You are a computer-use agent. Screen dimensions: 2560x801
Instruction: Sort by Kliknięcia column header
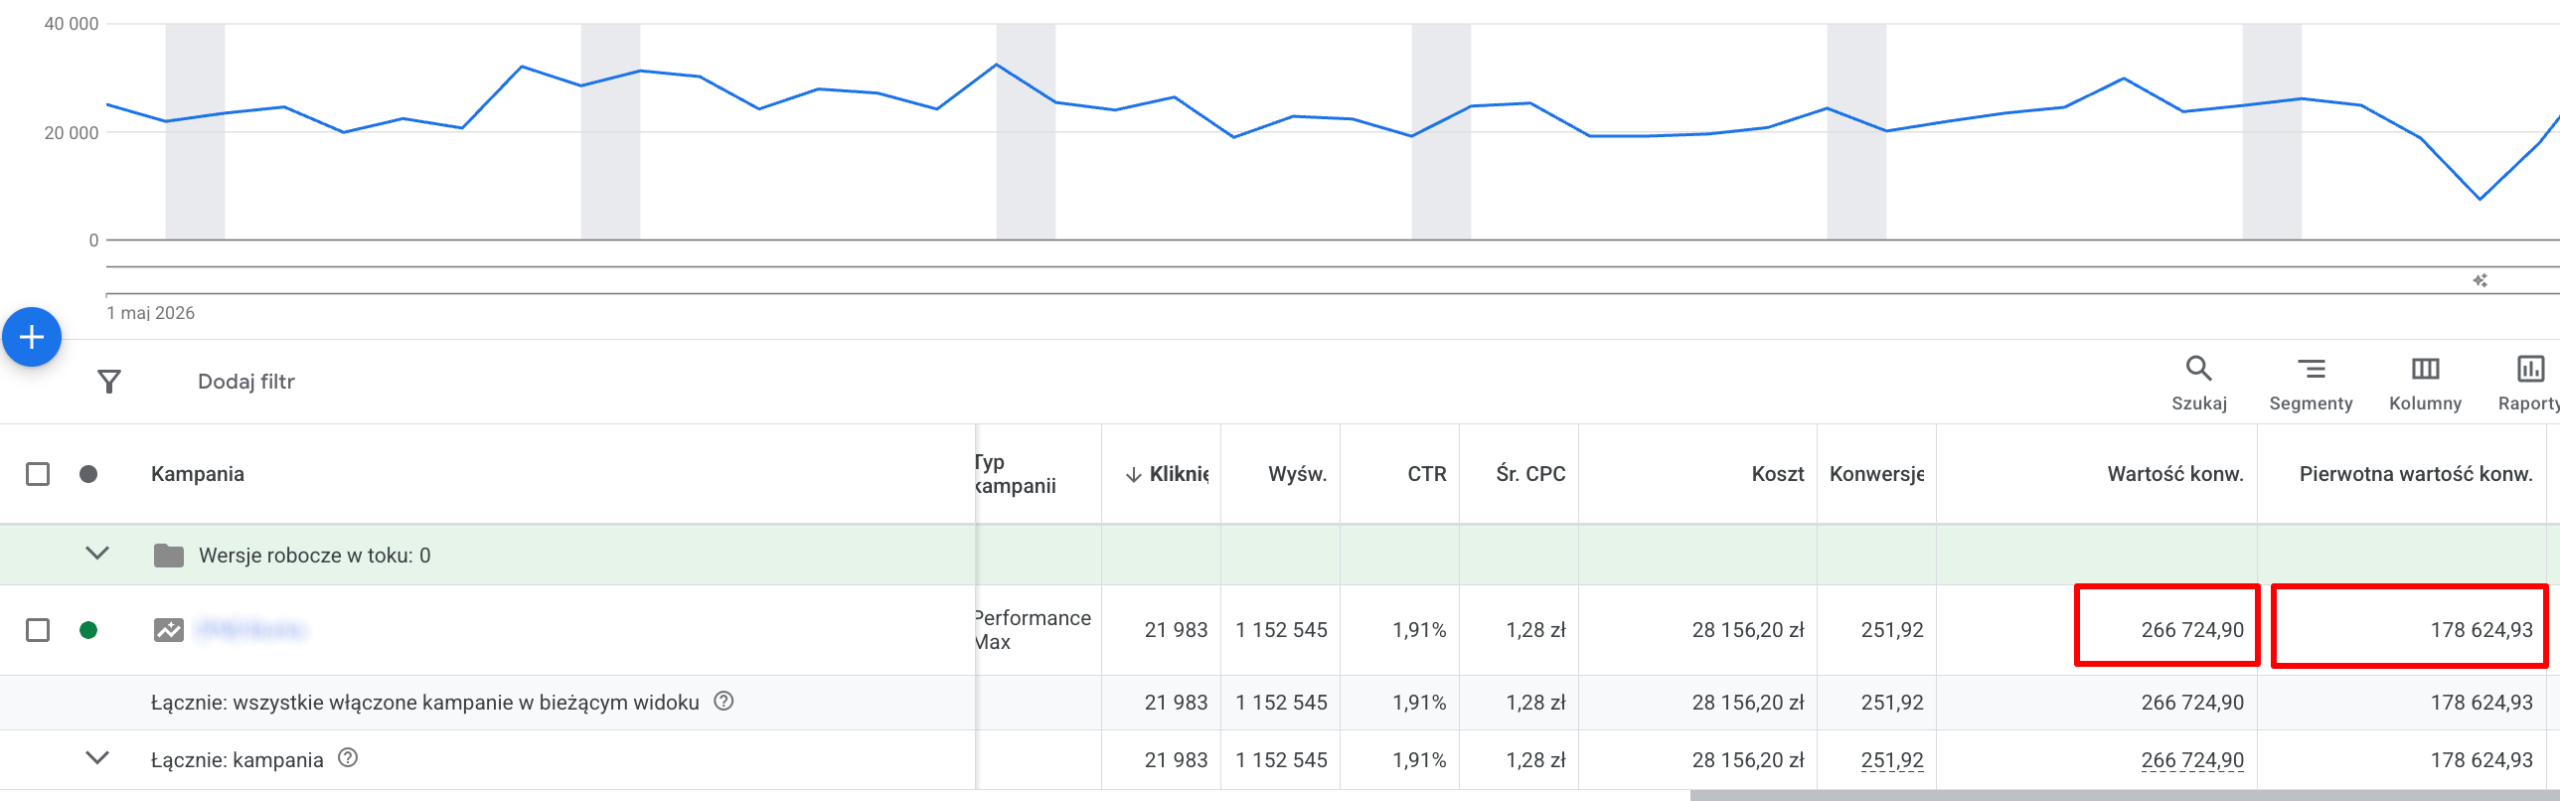click(x=1167, y=474)
